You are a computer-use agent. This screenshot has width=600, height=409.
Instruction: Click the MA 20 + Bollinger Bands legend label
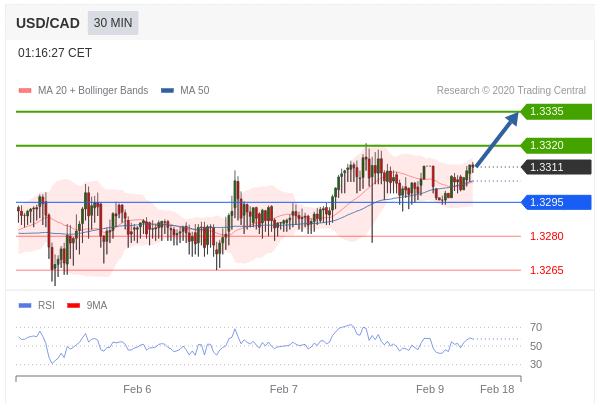93,90
